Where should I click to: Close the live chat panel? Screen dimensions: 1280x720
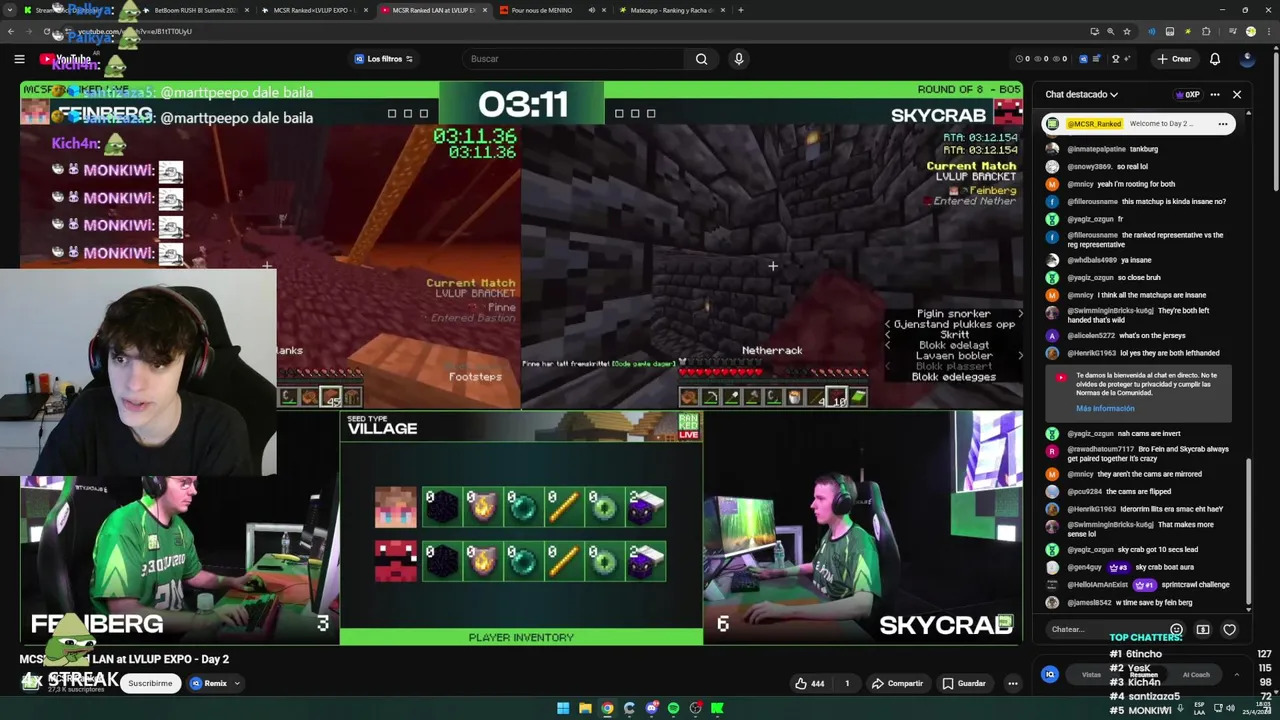1237,95
